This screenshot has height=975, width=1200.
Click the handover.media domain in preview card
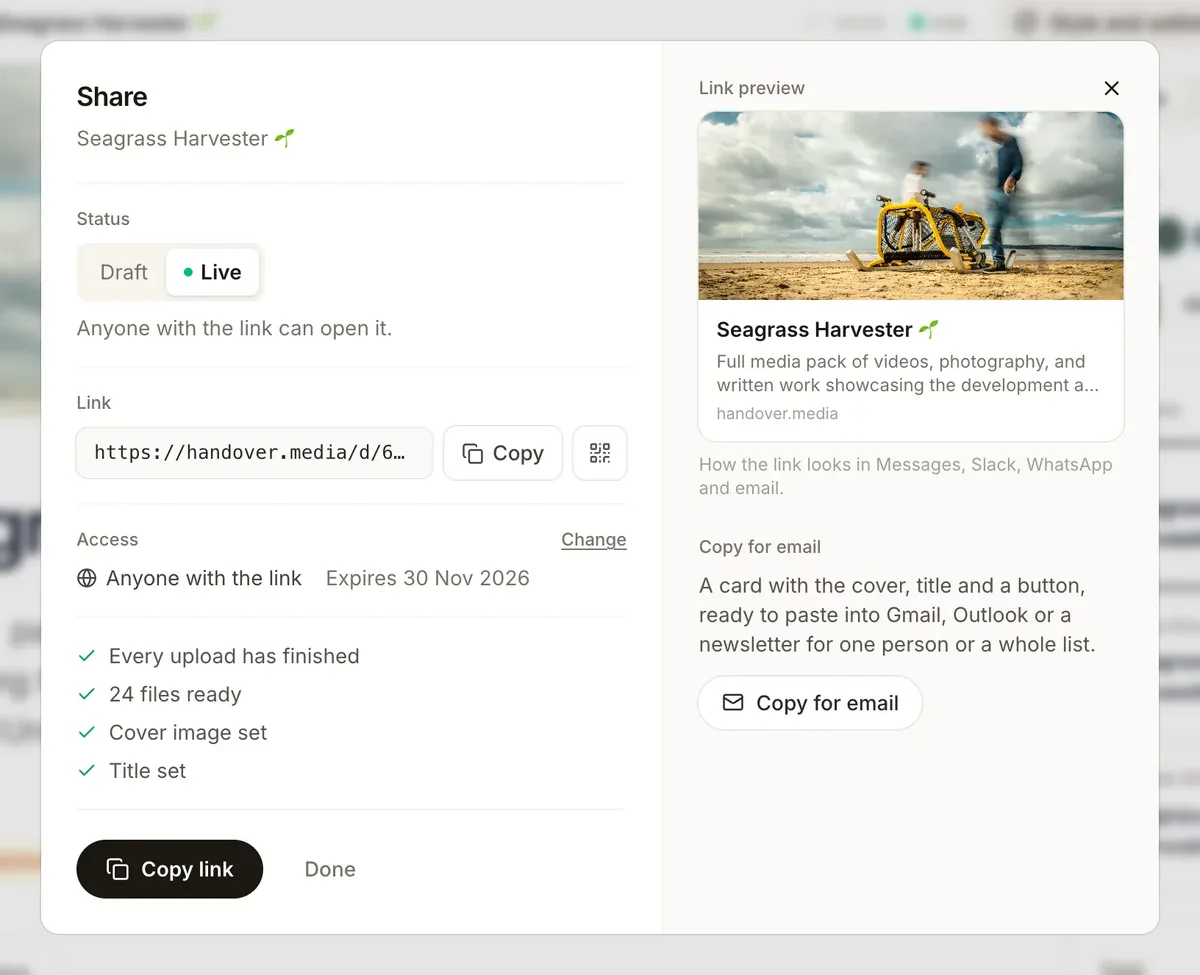click(x=777, y=413)
